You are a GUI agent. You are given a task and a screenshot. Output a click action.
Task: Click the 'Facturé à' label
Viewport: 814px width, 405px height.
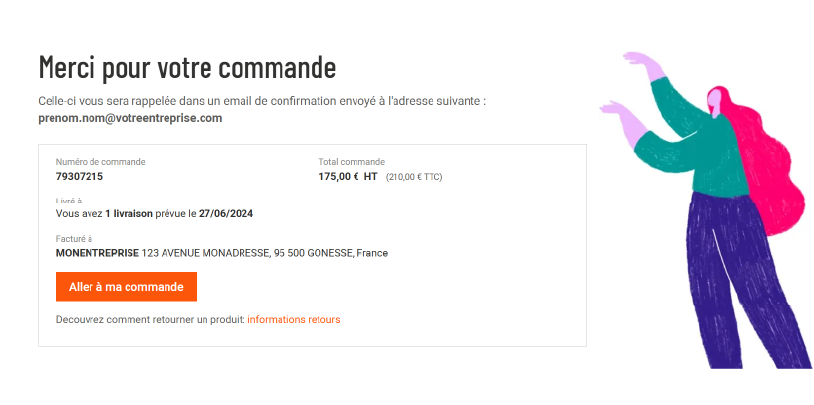tap(74, 239)
